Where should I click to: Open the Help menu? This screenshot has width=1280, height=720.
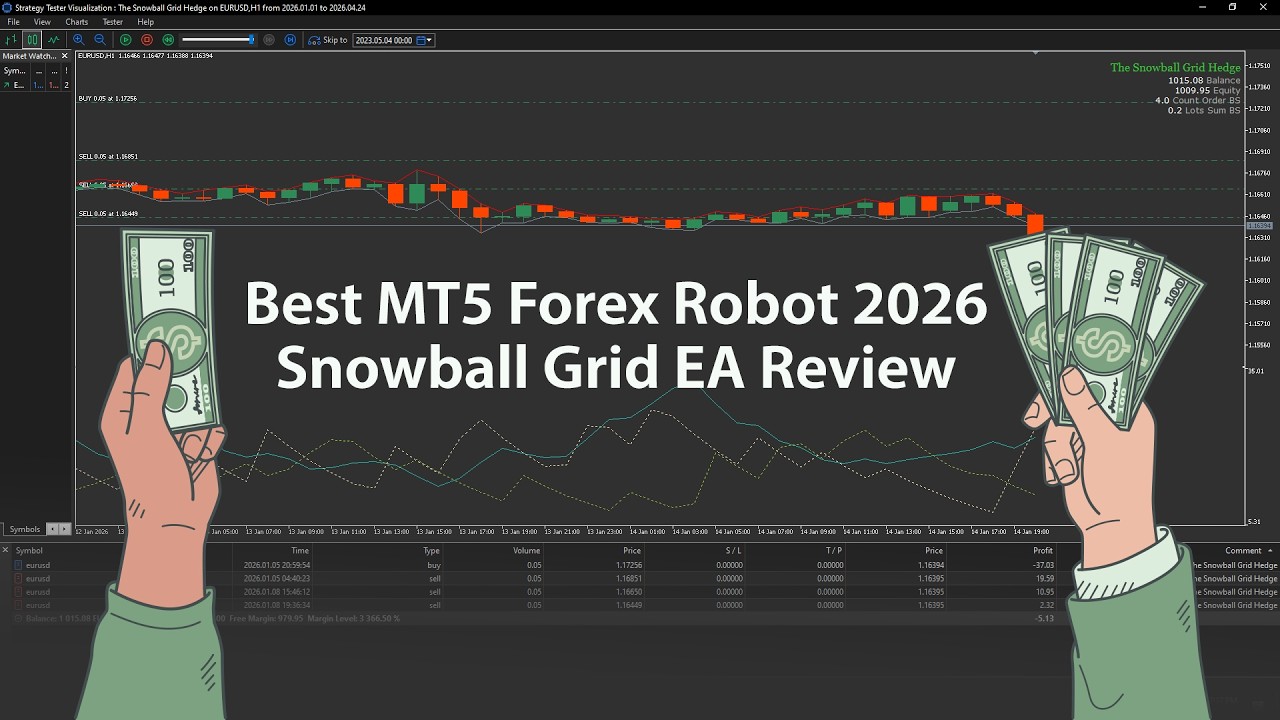[146, 22]
